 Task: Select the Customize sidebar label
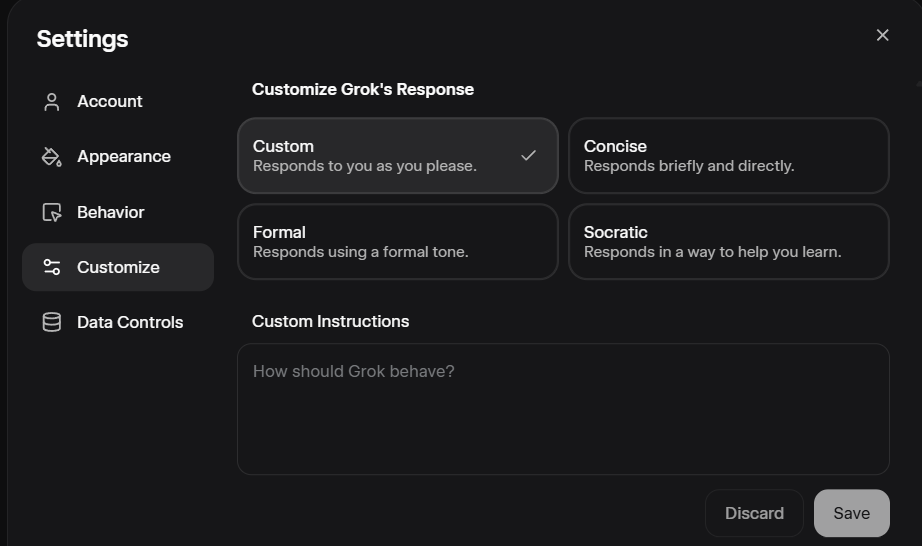coord(118,267)
